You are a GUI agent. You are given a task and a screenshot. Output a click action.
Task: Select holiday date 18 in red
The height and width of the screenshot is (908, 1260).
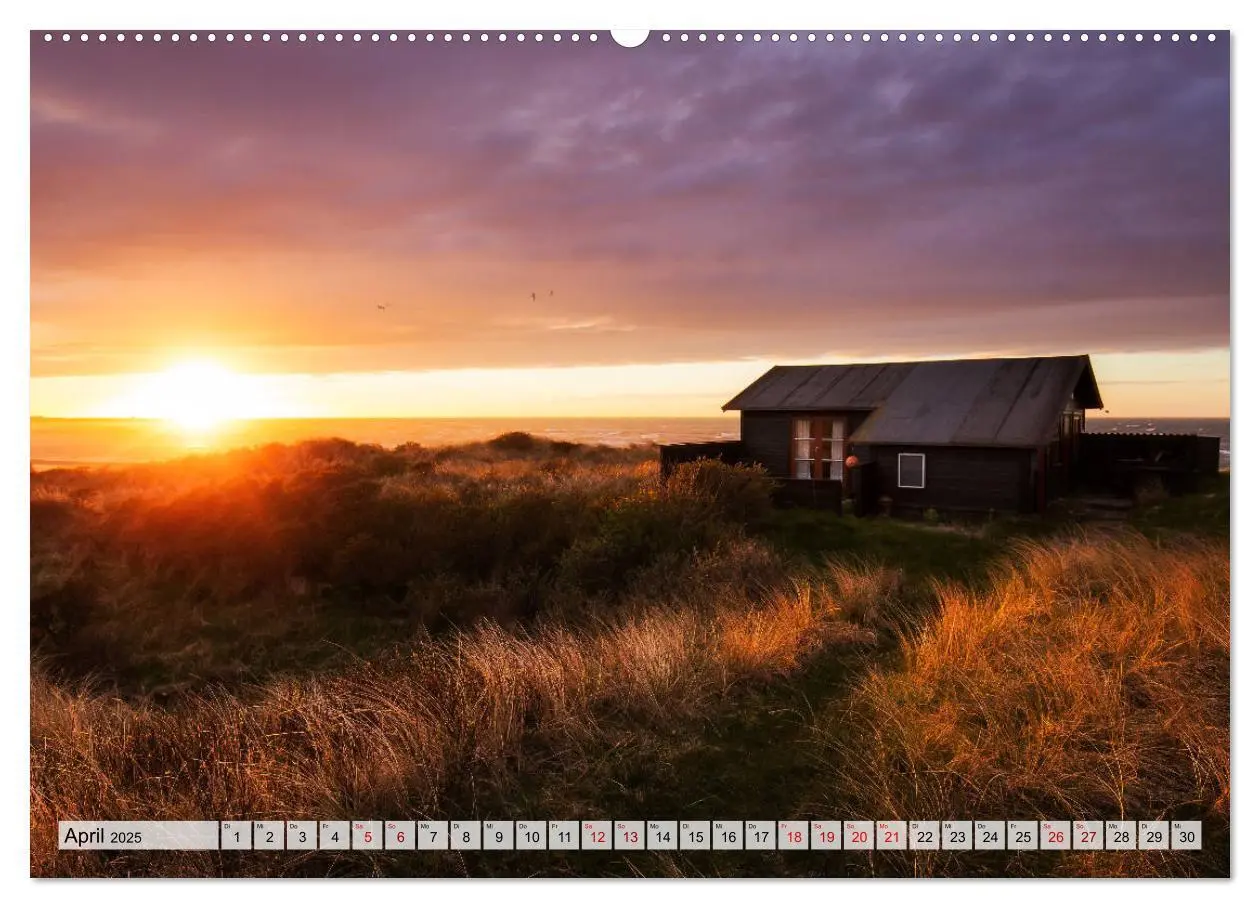tap(793, 836)
